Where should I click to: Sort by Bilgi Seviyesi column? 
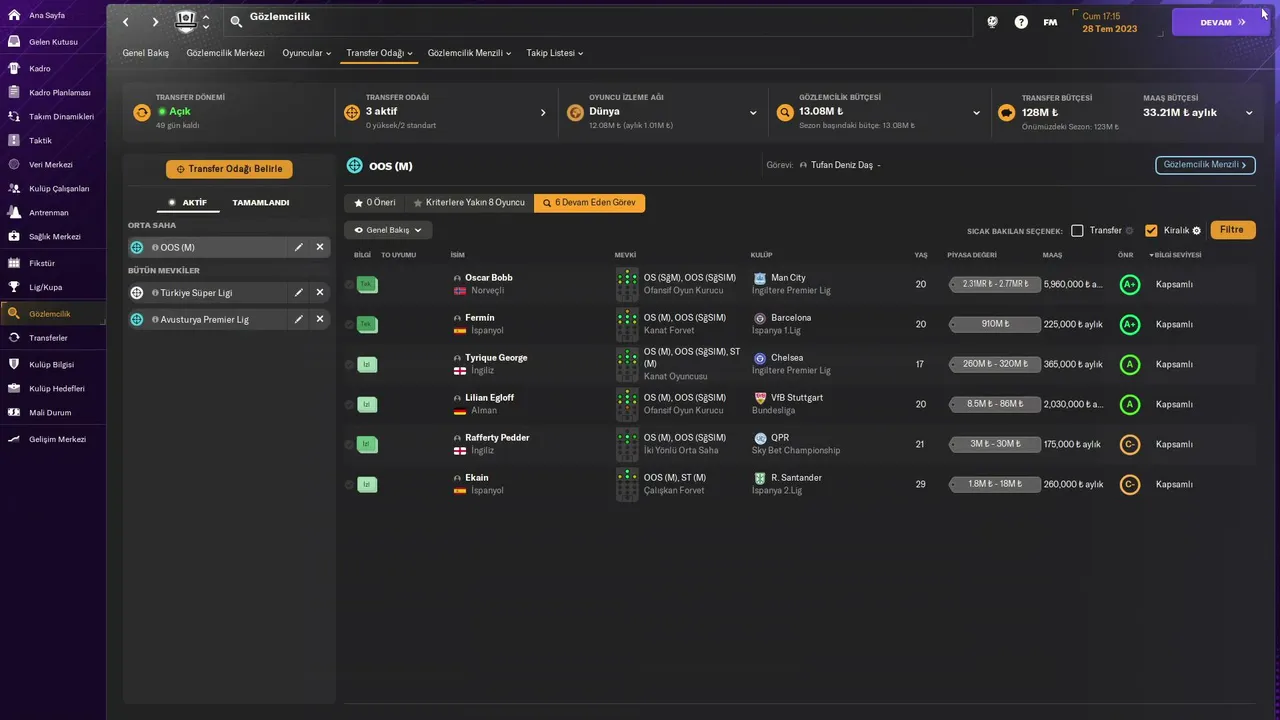coord(1176,255)
